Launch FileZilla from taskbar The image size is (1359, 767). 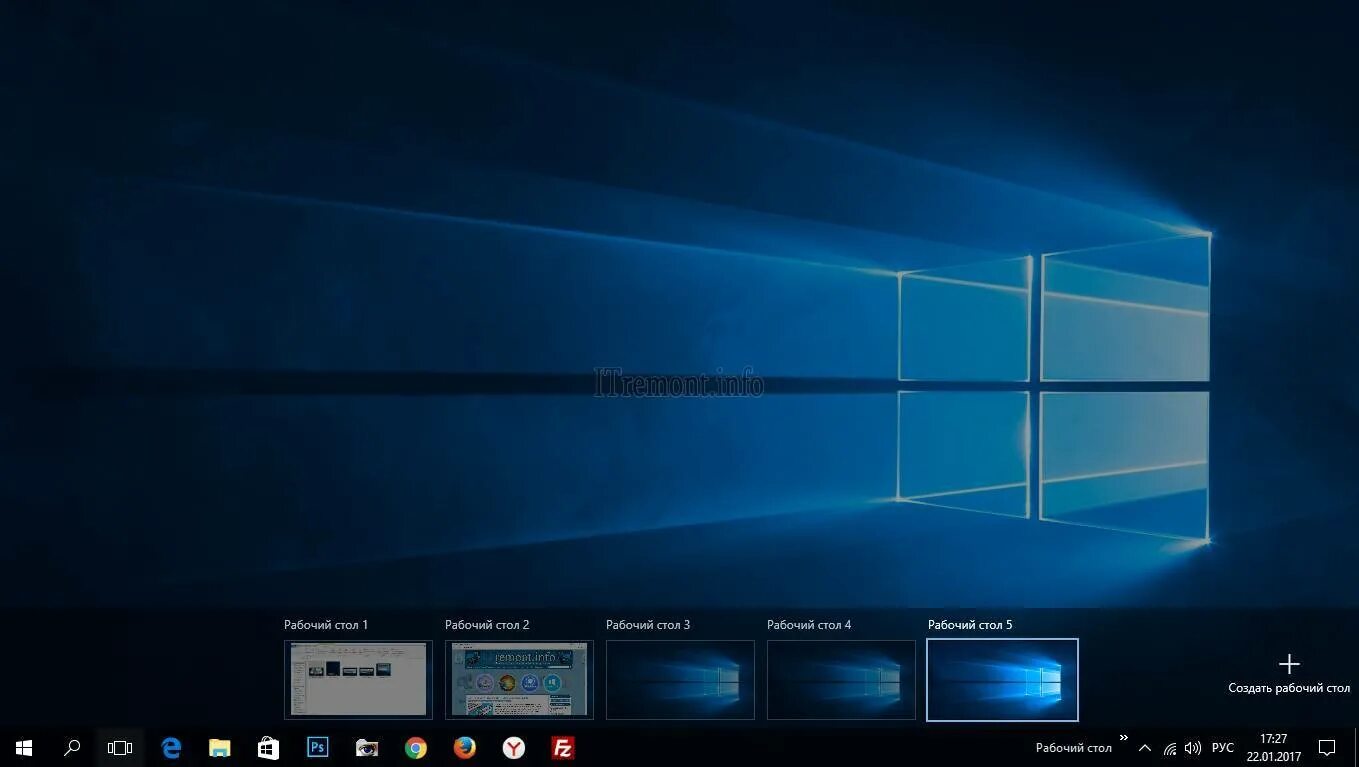click(x=563, y=748)
